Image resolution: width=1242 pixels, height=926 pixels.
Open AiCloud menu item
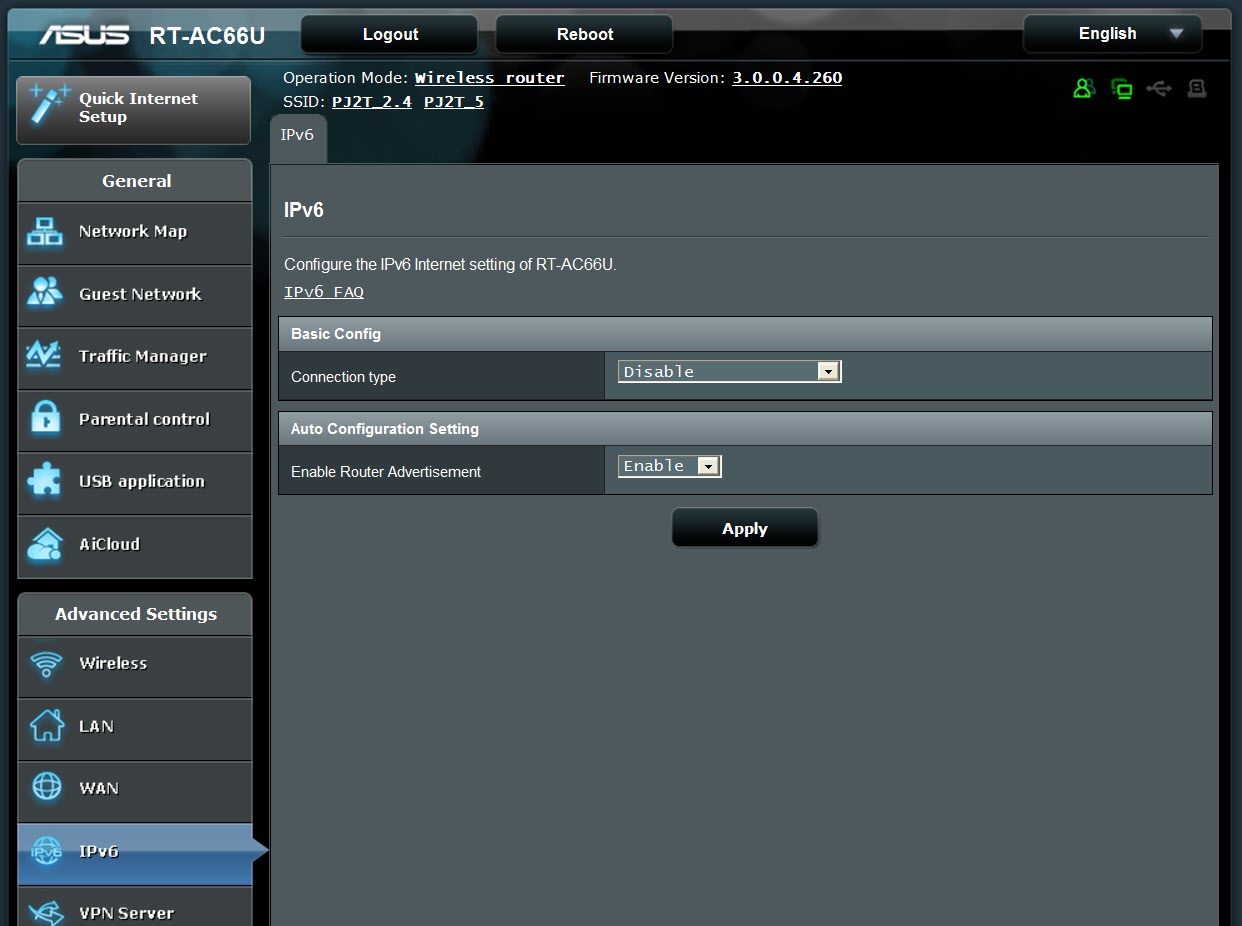click(134, 545)
